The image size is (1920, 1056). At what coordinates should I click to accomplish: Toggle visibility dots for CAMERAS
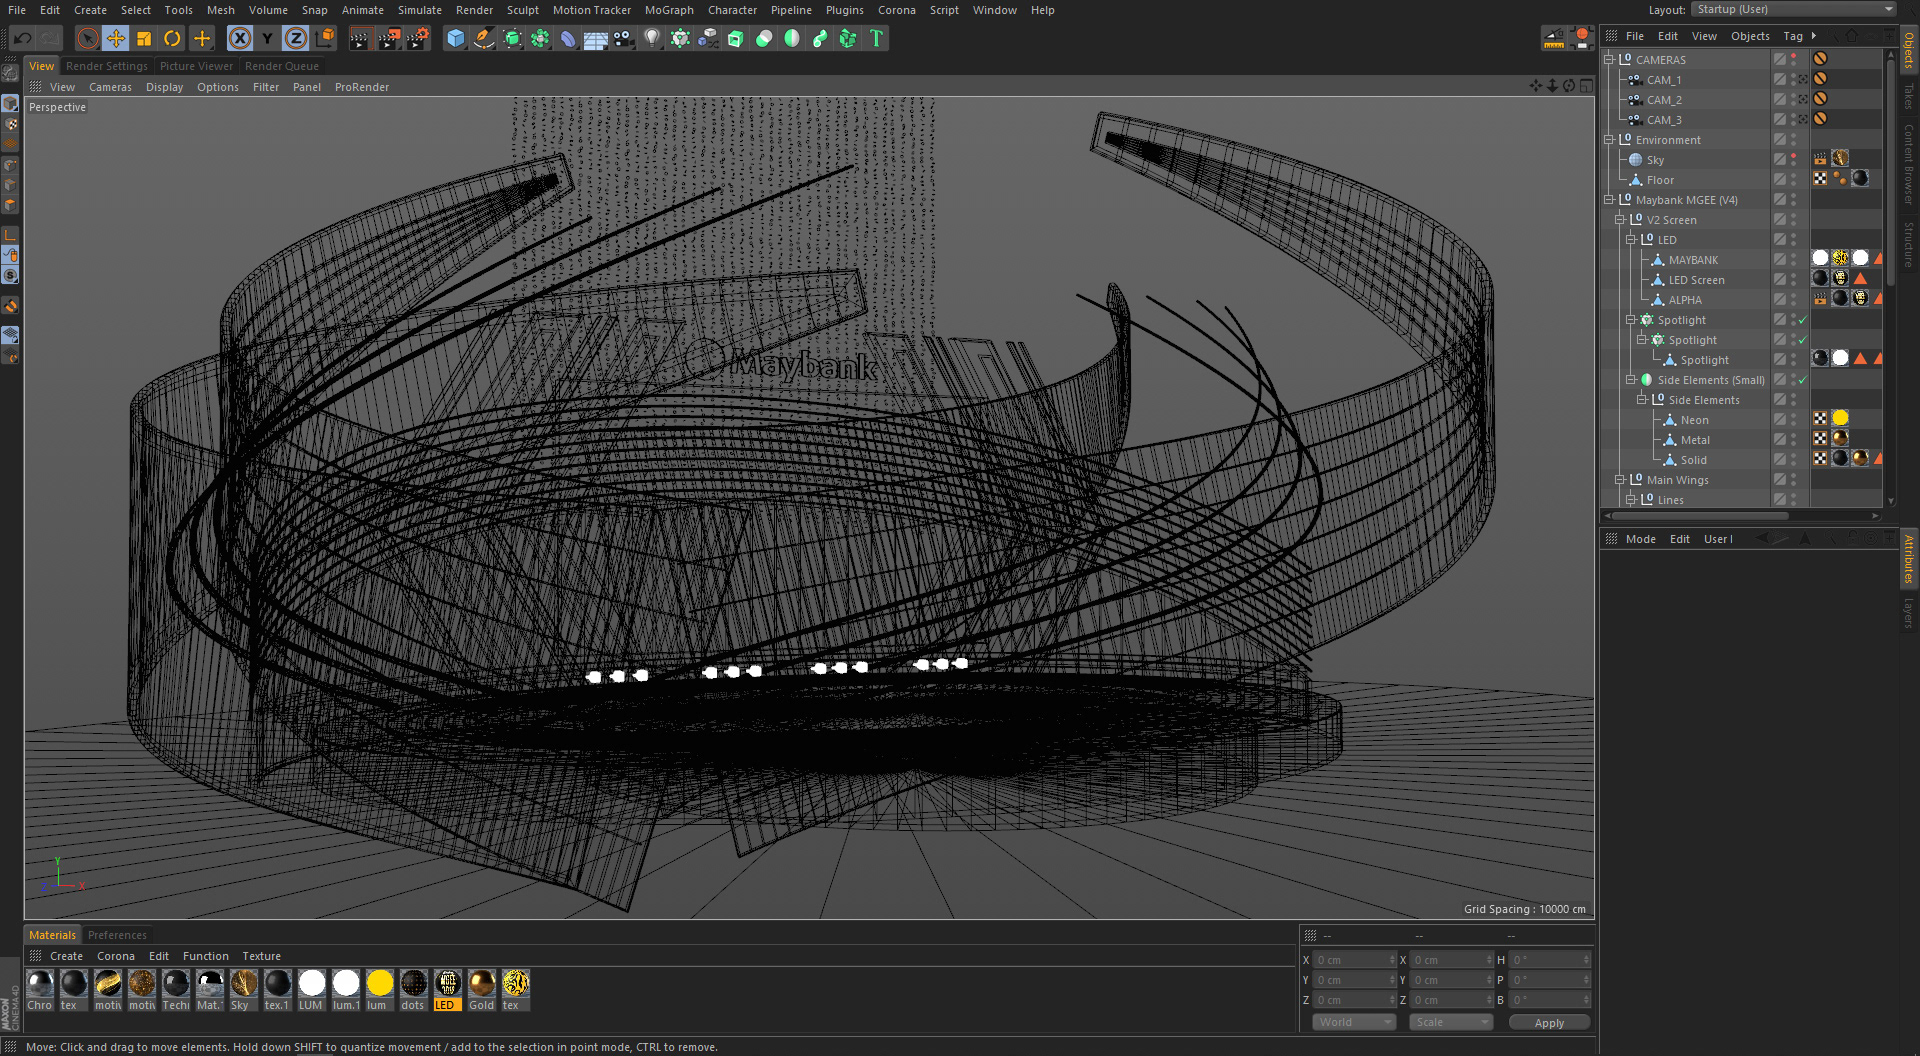(1794, 59)
